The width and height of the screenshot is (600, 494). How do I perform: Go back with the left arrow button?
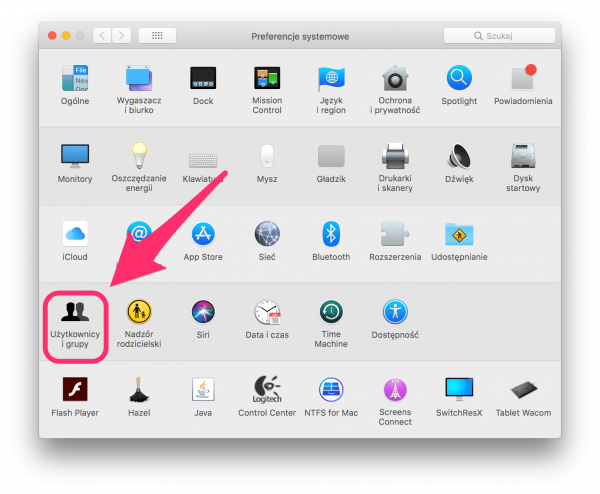(102, 36)
